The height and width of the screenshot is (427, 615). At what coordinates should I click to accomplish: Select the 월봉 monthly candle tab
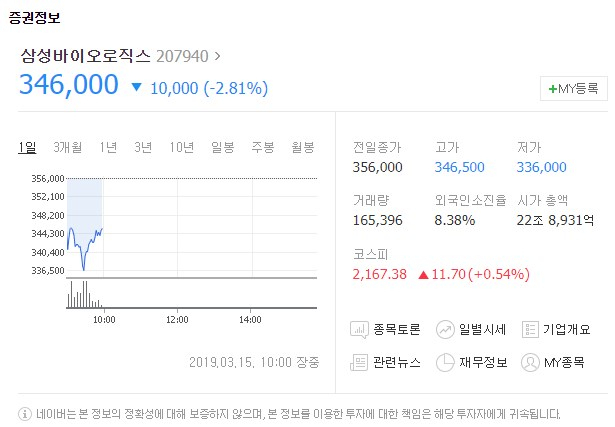coord(302,148)
